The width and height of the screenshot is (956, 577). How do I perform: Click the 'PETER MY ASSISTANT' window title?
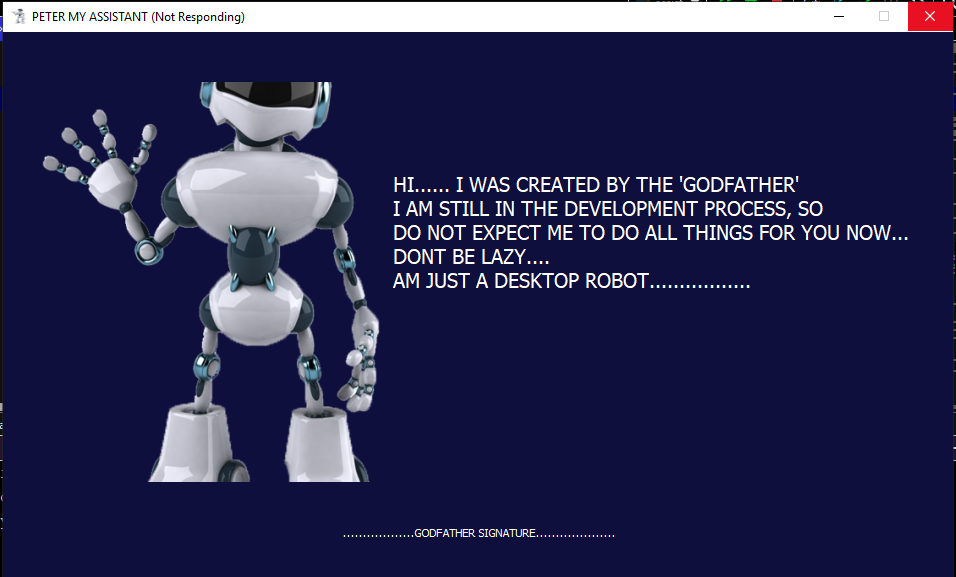point(138,16)
